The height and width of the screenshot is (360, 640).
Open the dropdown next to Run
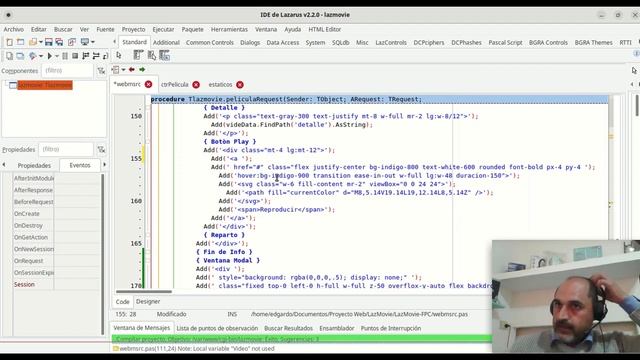pos(57,56)
